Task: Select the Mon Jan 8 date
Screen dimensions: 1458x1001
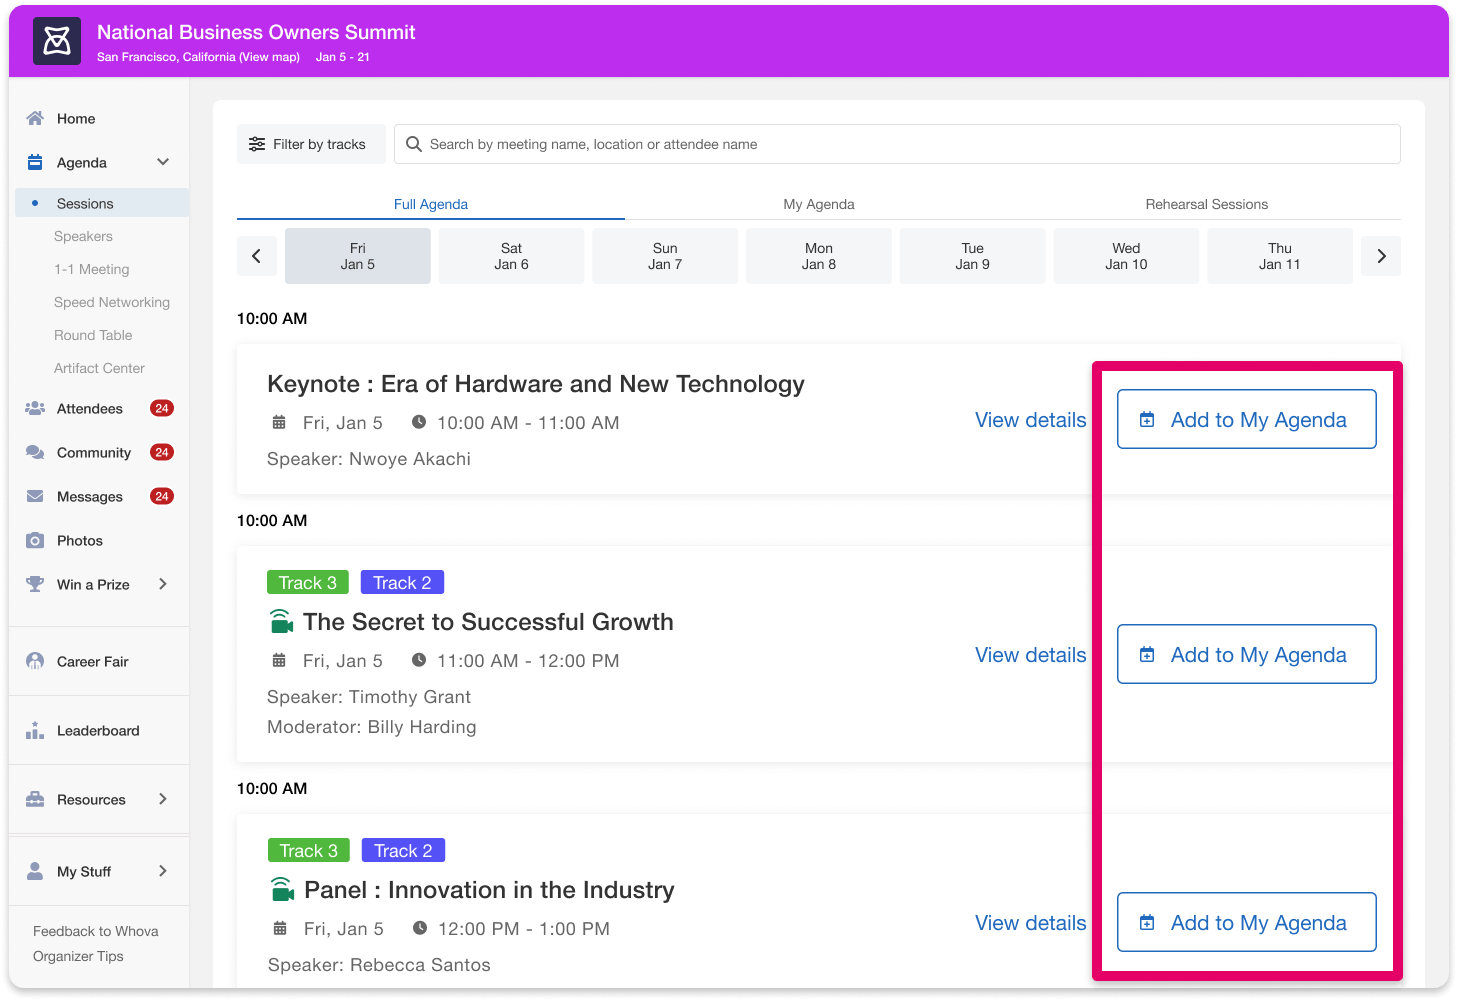Action: 818,256
